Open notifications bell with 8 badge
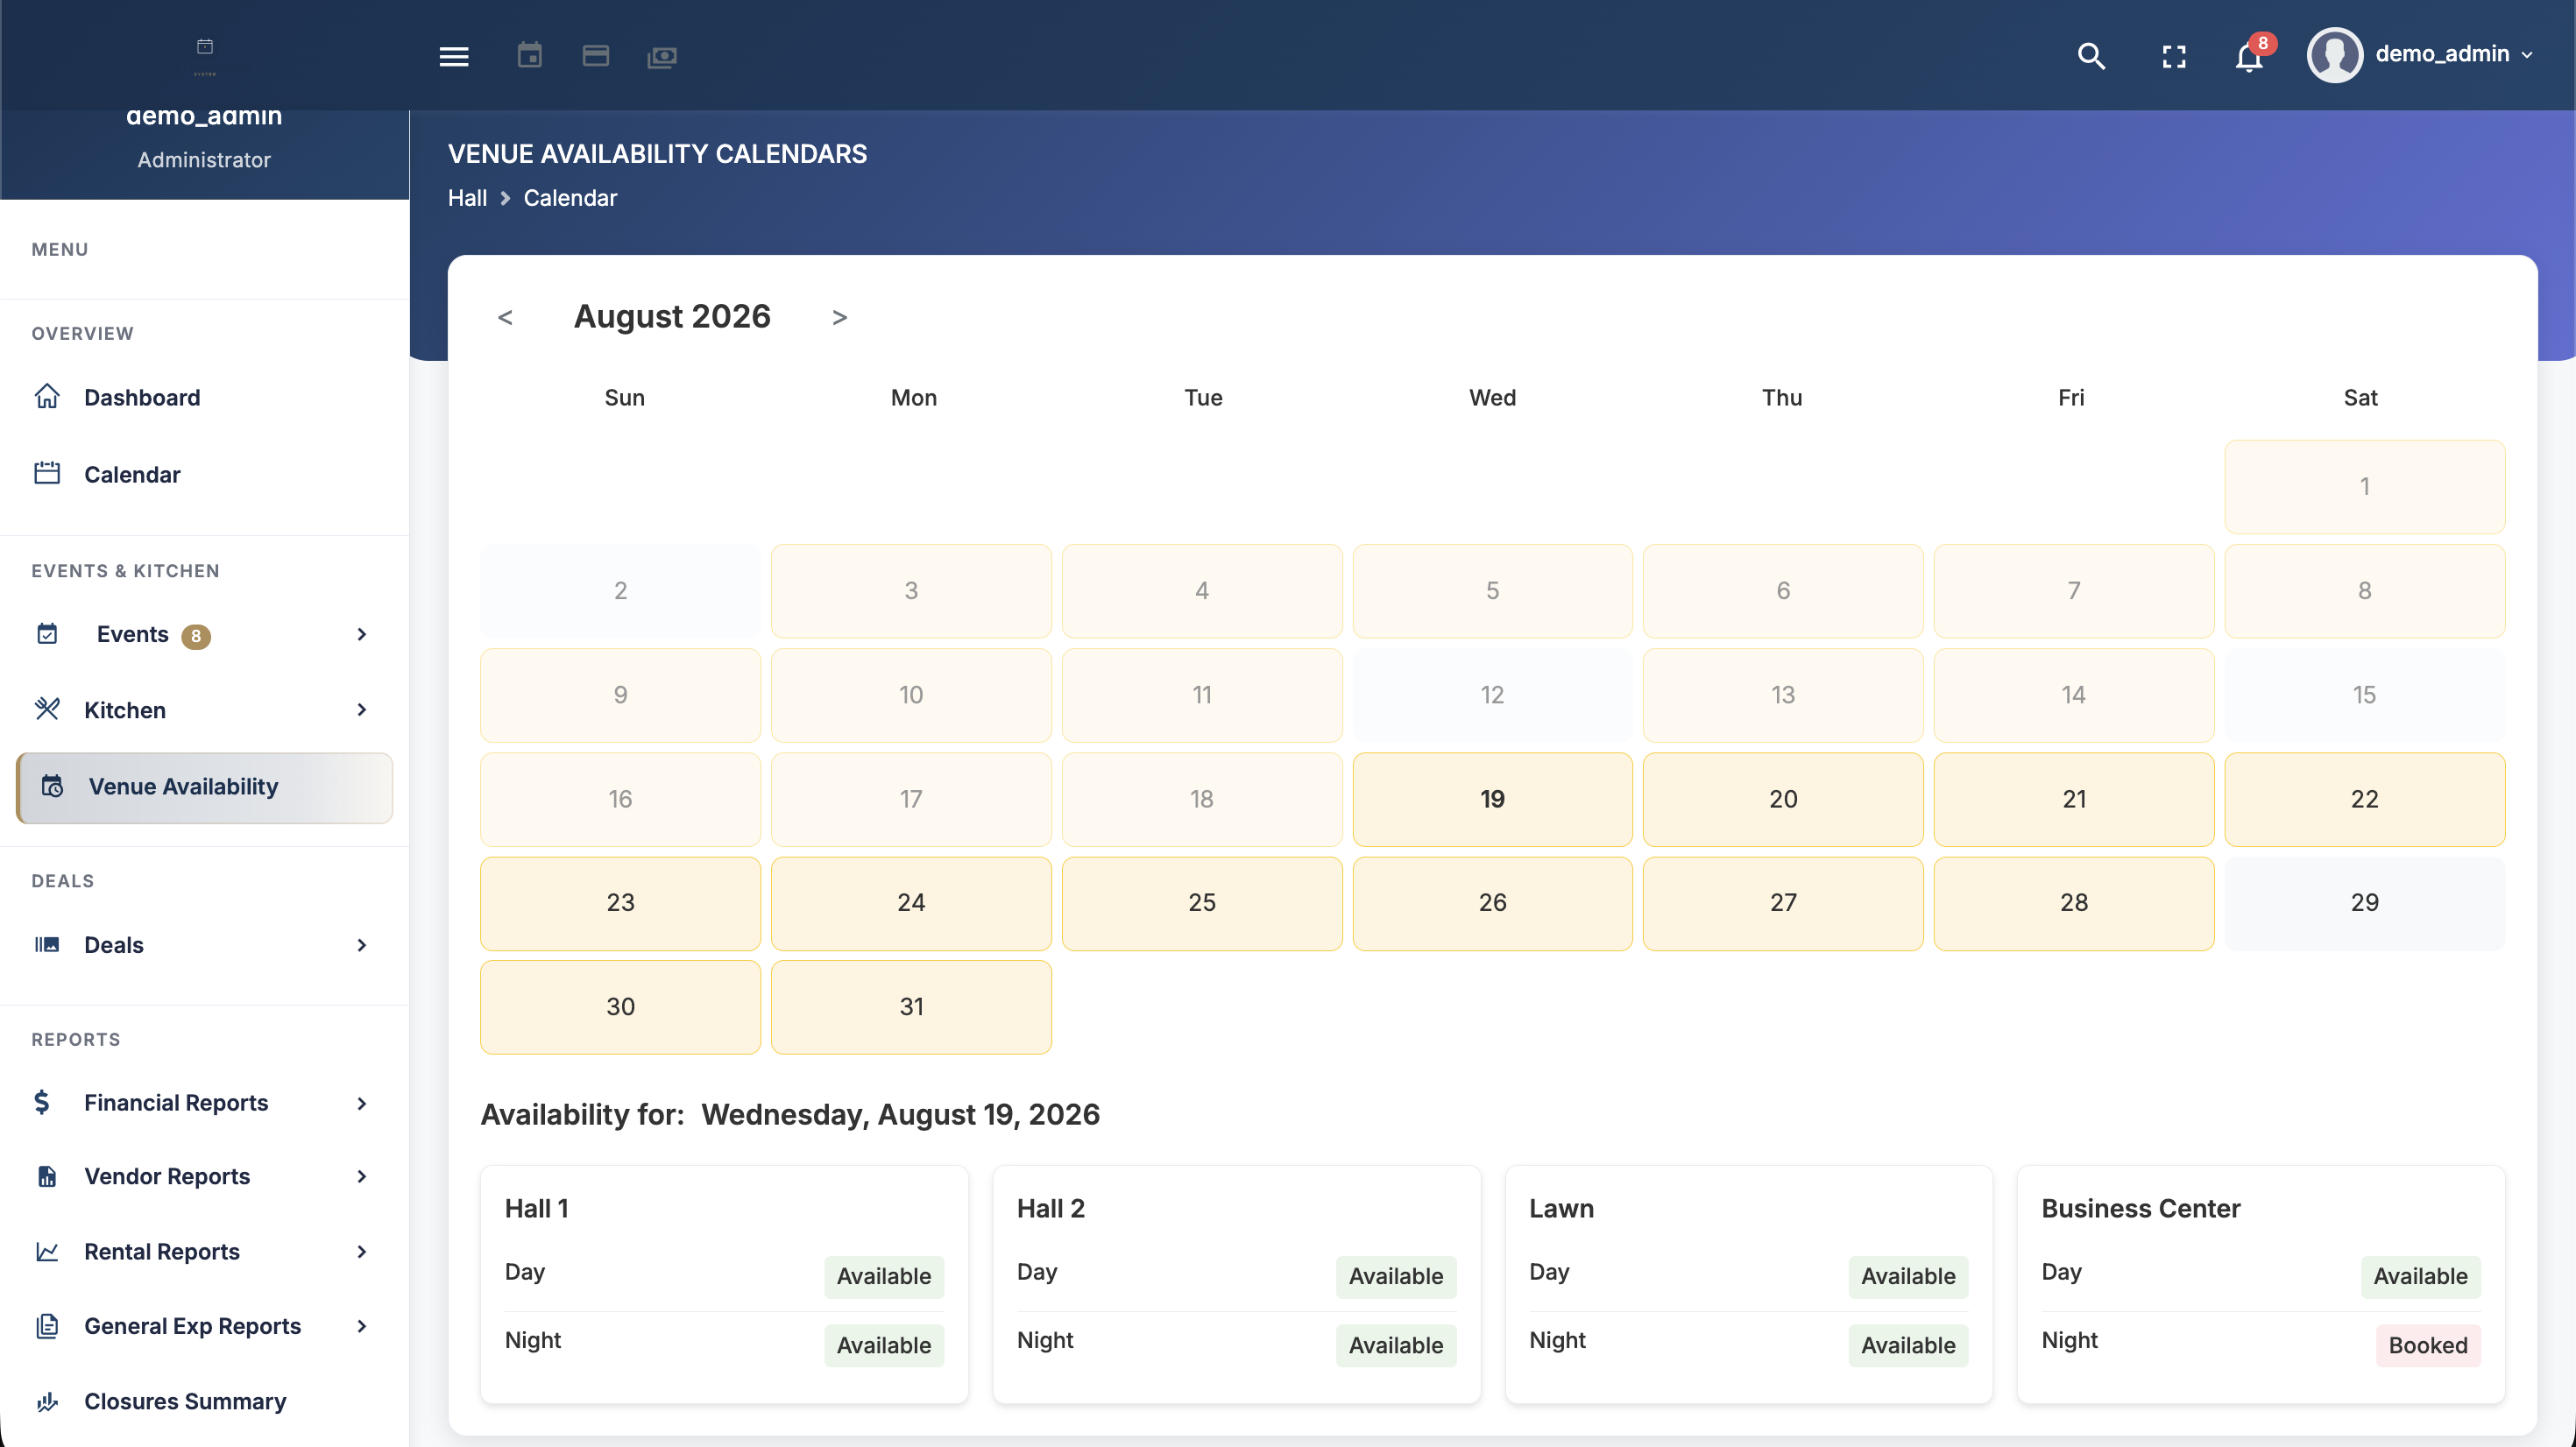Screen dimensions: 2576x1447 pyautogui.click(x=2250, y=55)
